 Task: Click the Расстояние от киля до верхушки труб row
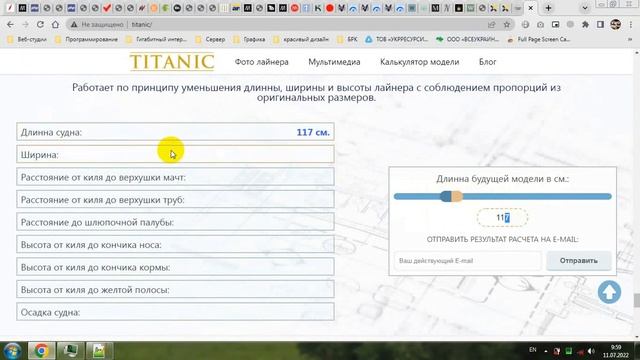176,199
